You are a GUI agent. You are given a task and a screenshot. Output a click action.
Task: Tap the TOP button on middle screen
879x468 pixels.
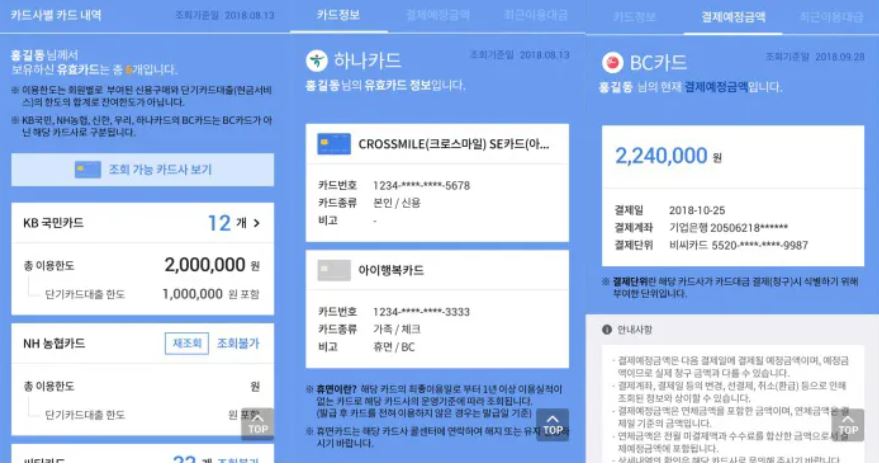tap(553, 424)
